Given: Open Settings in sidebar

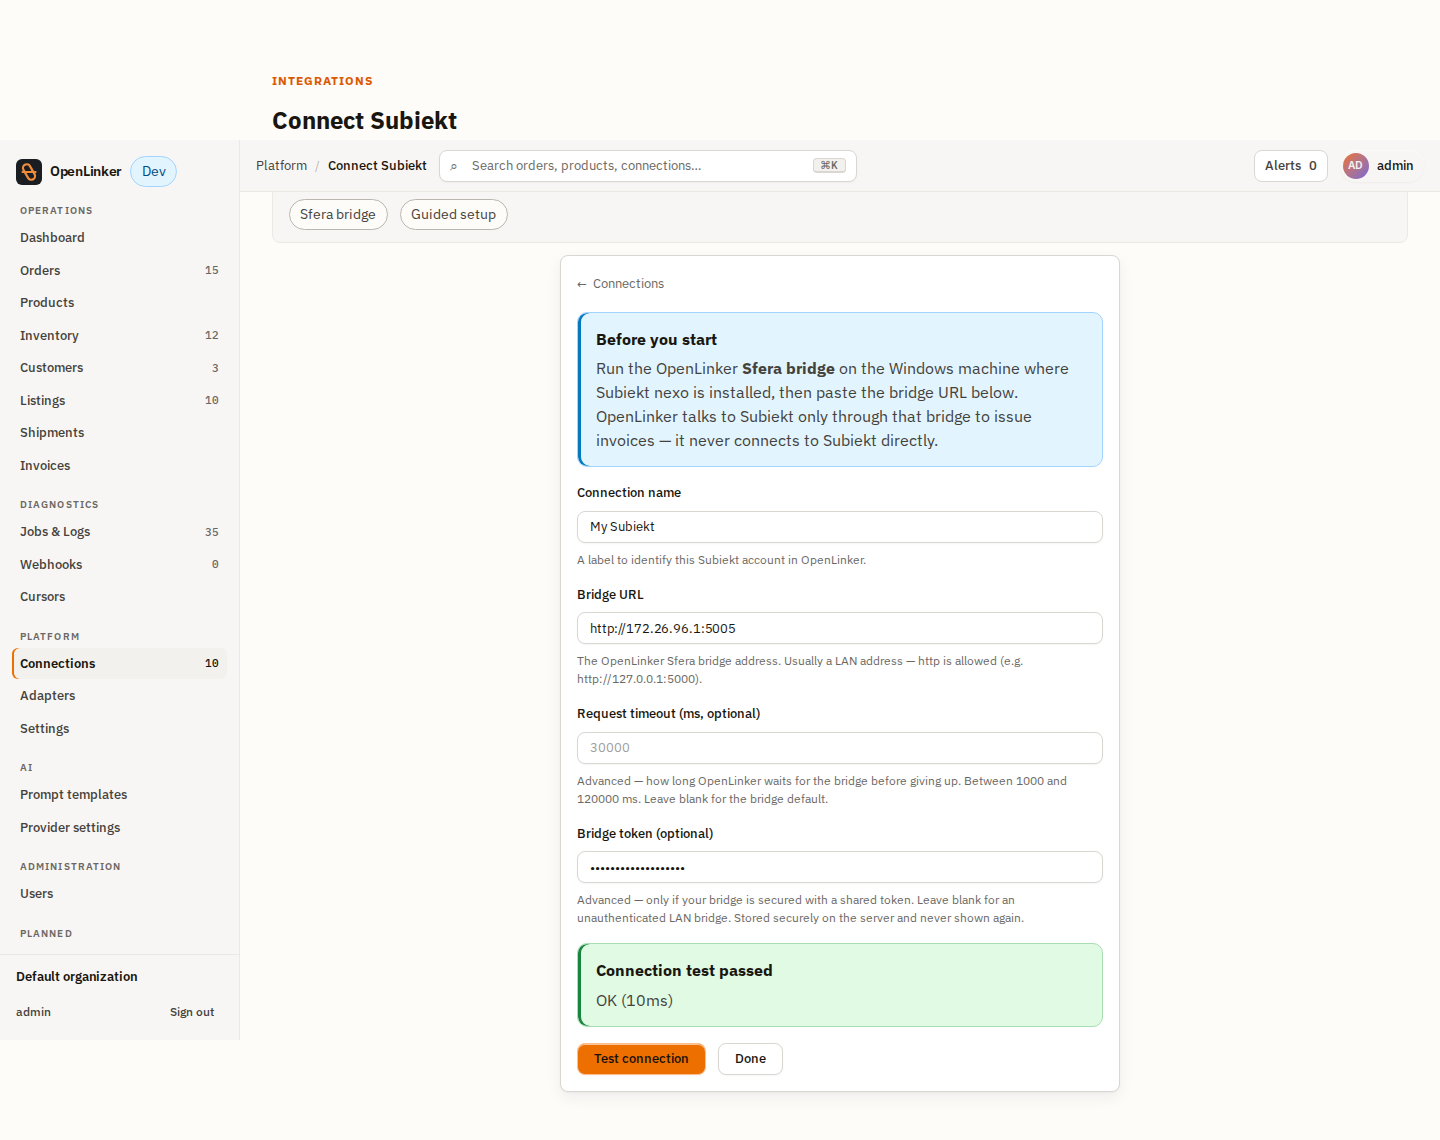Looking at the screenshot, I should tap(120, 729).
